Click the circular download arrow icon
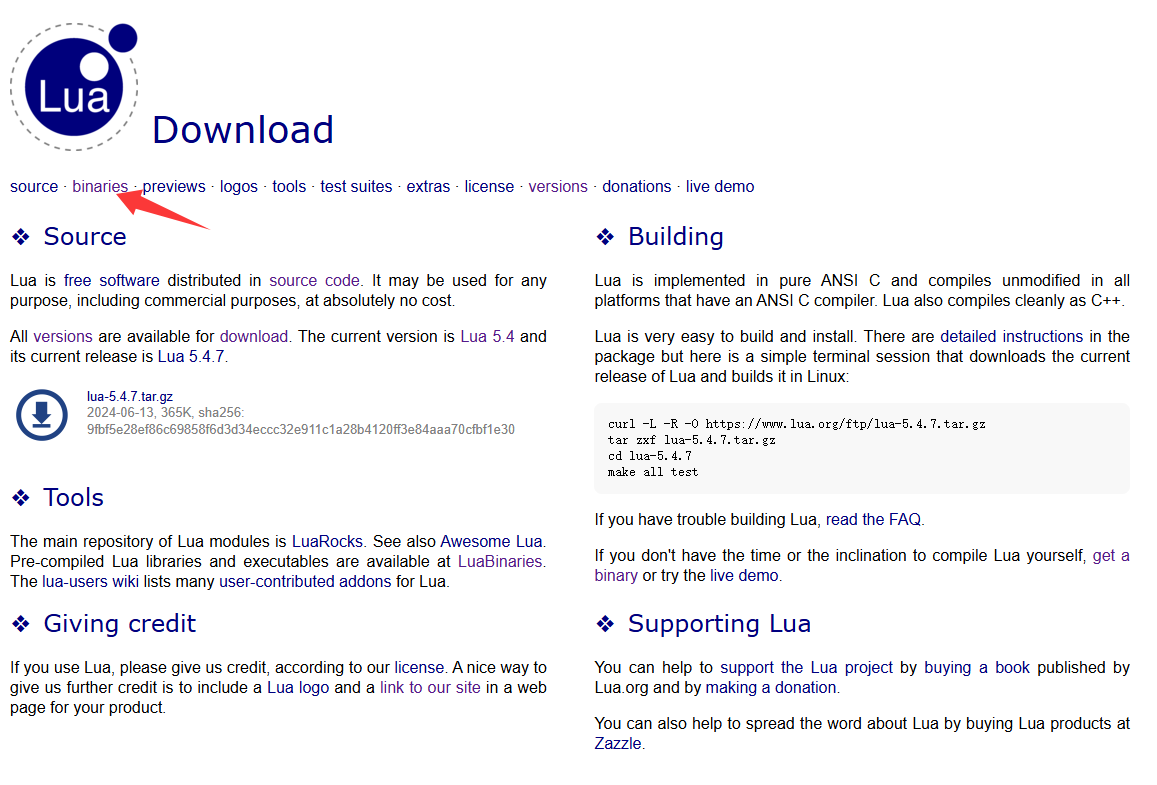The image size is (1157, 785). point(42,415)
